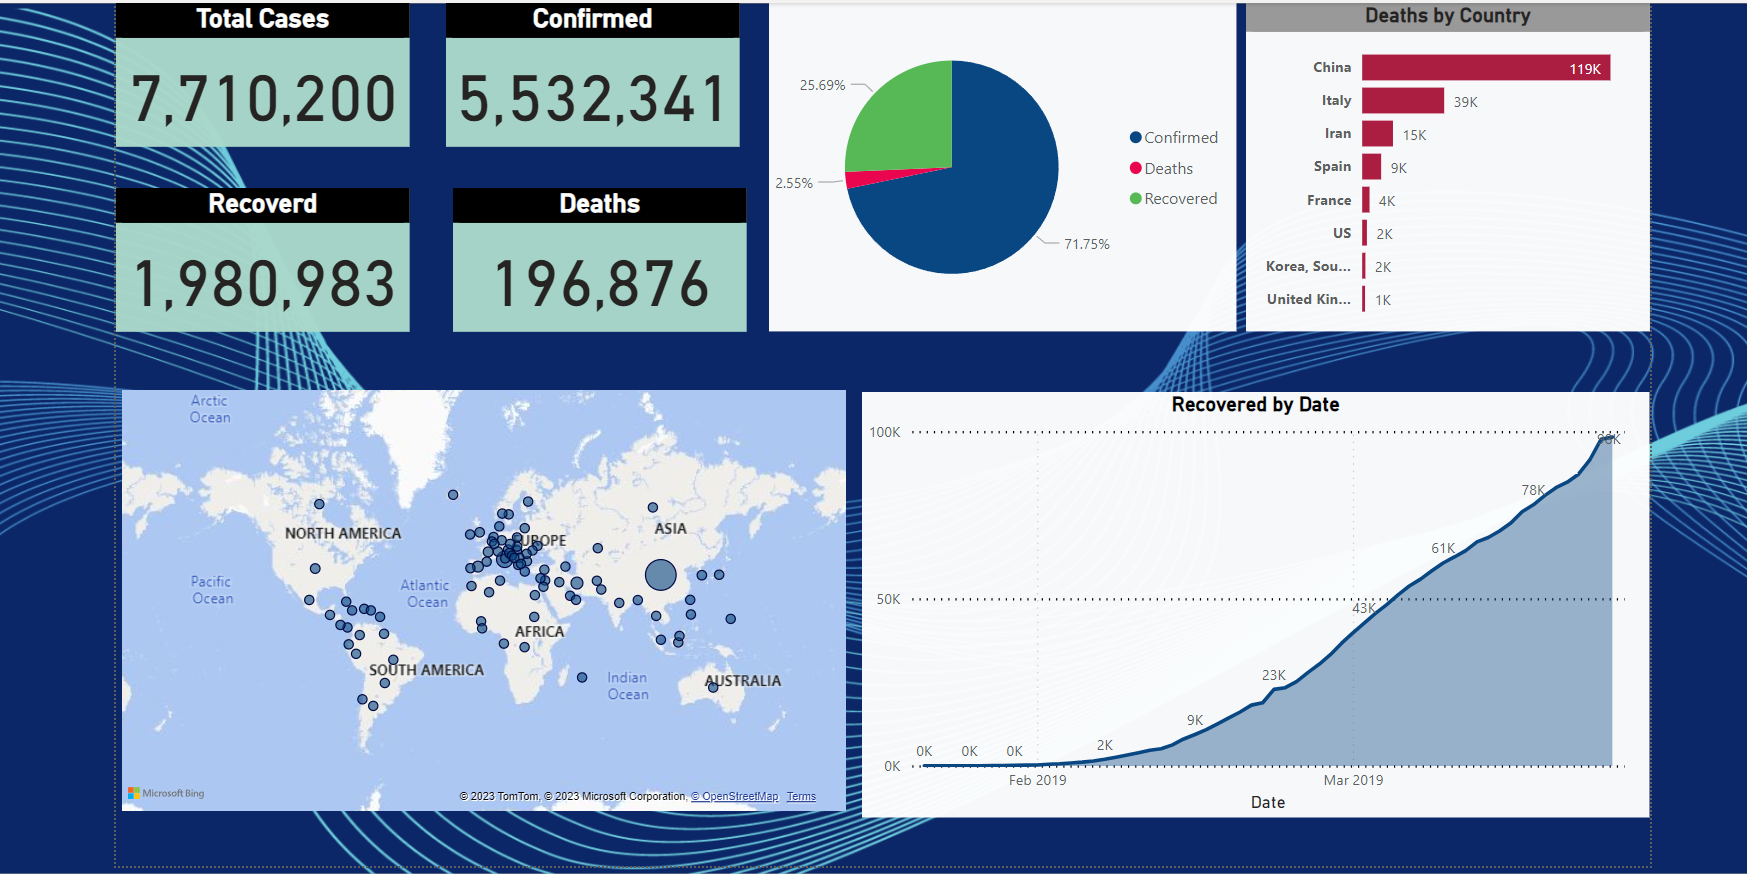Select the China bar showing 119K
This screenshot has width=1747, height=874.
pyautogui.click(x=1486, y=68)
